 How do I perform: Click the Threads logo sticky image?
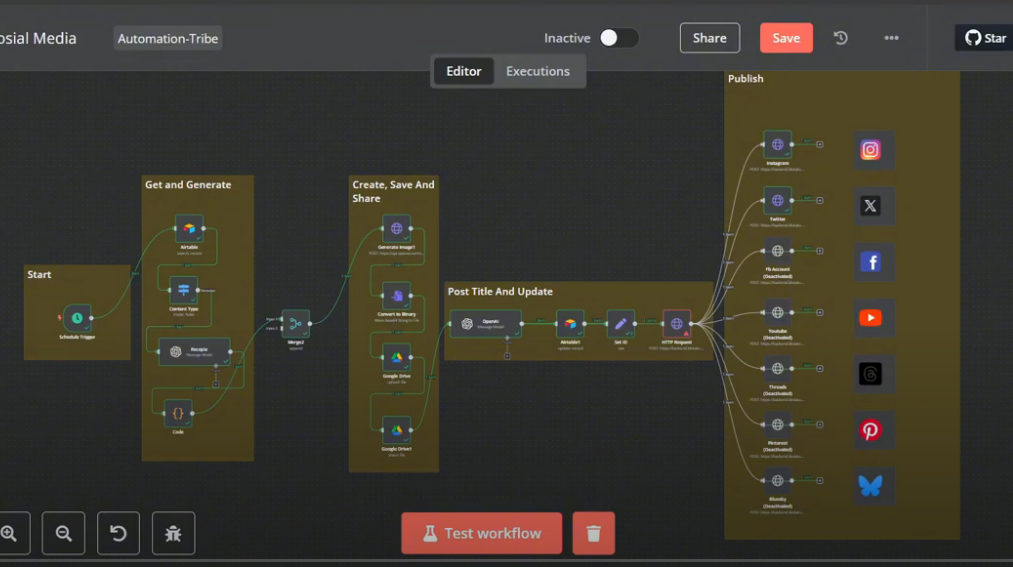tap(870, 374)
